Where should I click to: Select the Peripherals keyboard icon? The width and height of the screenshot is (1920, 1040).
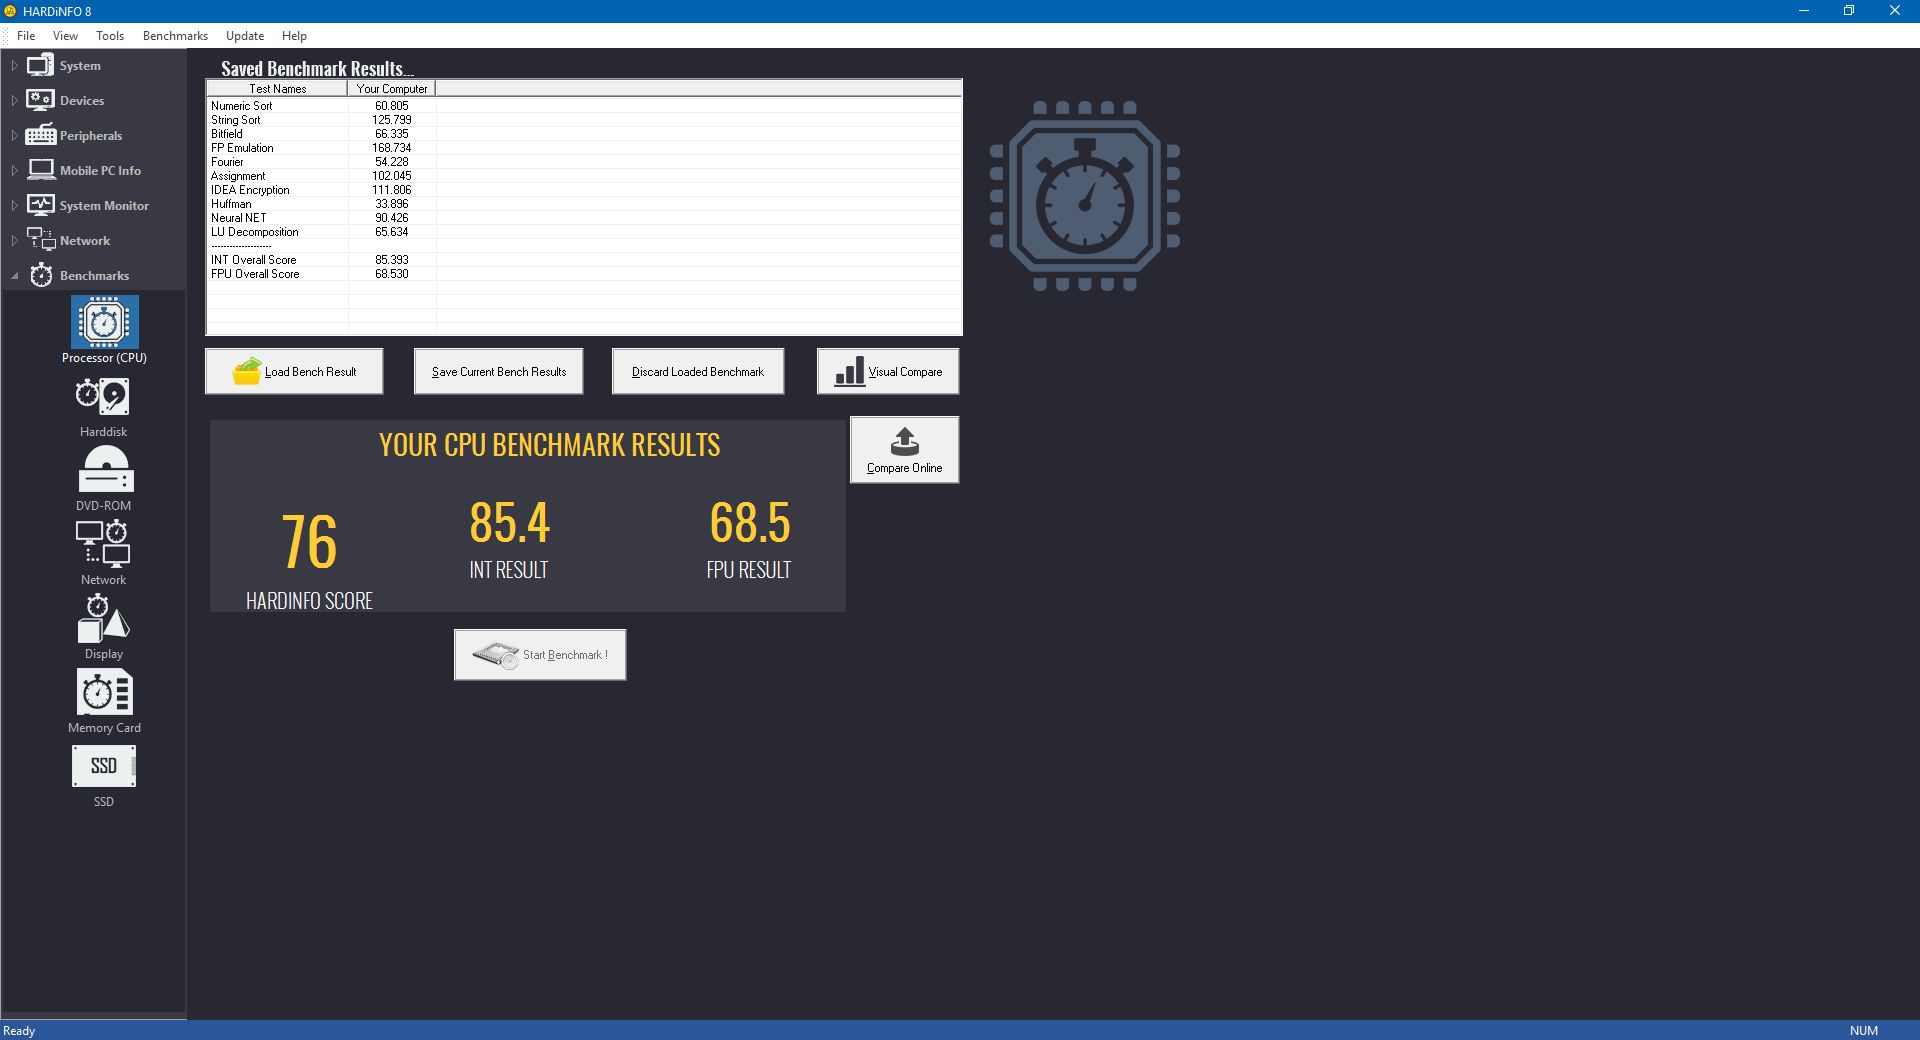click(x=40, y=135)
